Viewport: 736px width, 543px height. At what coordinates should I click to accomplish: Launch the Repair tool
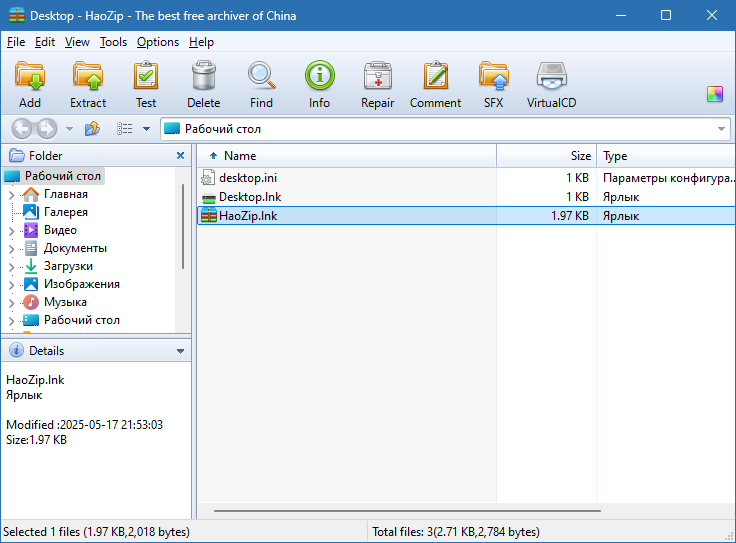tap(377, 84)
